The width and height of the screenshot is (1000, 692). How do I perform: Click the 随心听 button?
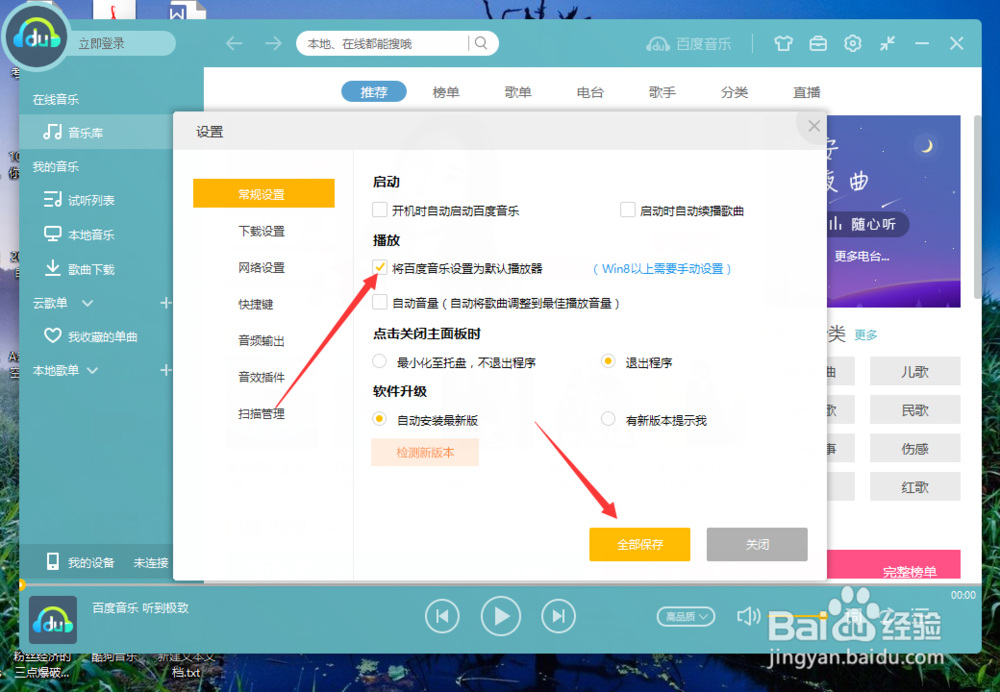867,224
